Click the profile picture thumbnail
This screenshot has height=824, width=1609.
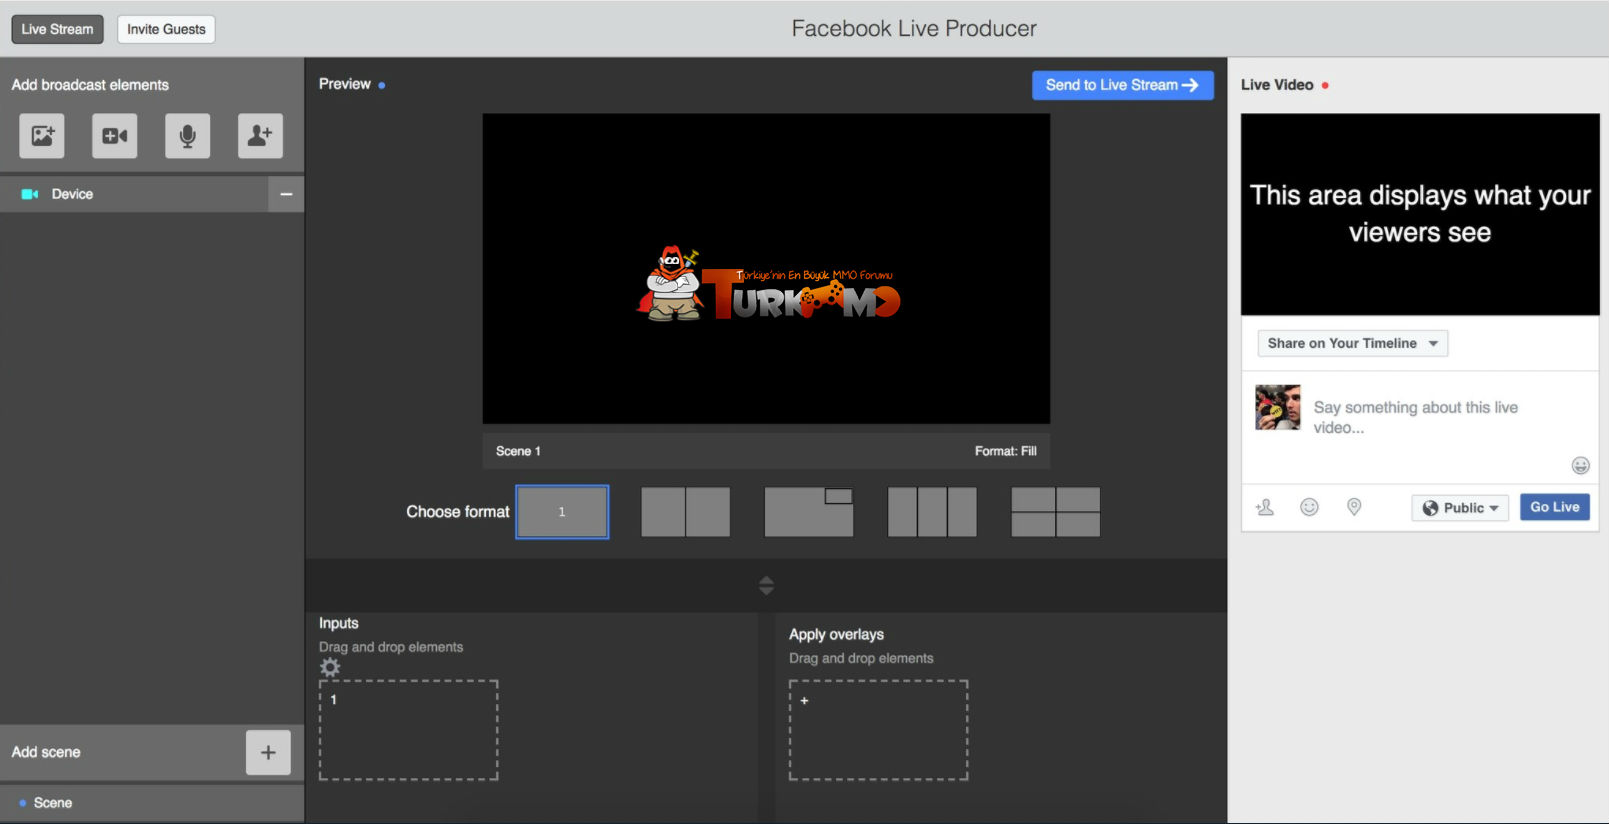(x=1278, y=407)
